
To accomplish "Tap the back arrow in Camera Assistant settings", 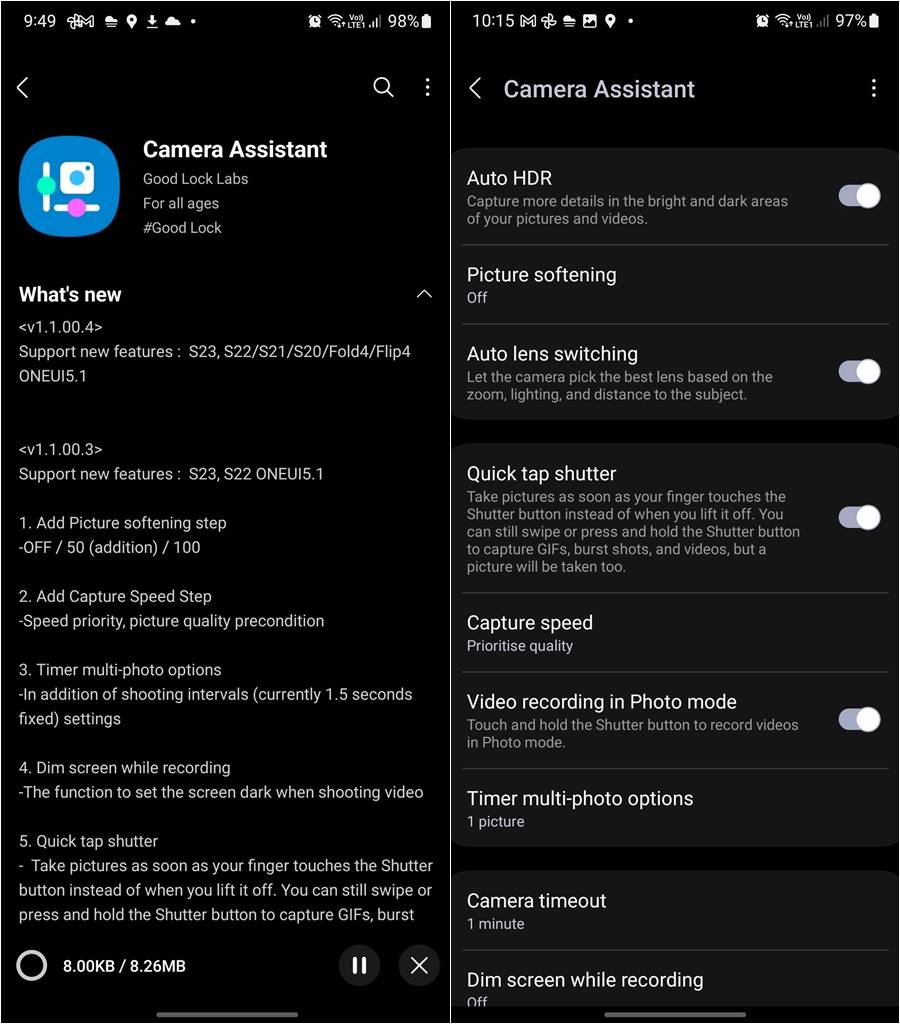I will [x=476, y=88].
